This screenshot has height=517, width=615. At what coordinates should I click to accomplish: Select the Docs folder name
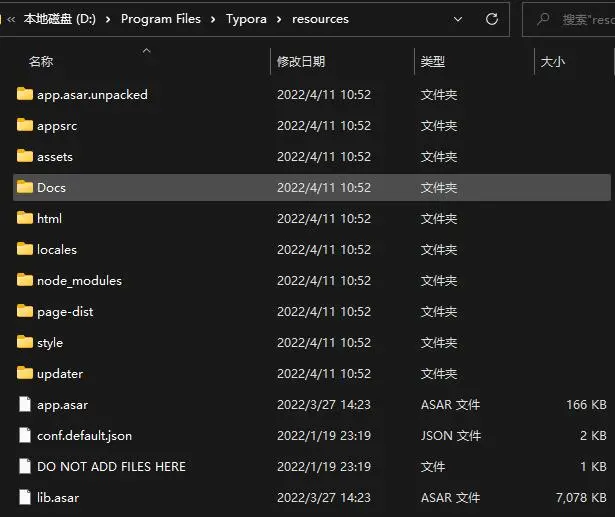point(51,188)
